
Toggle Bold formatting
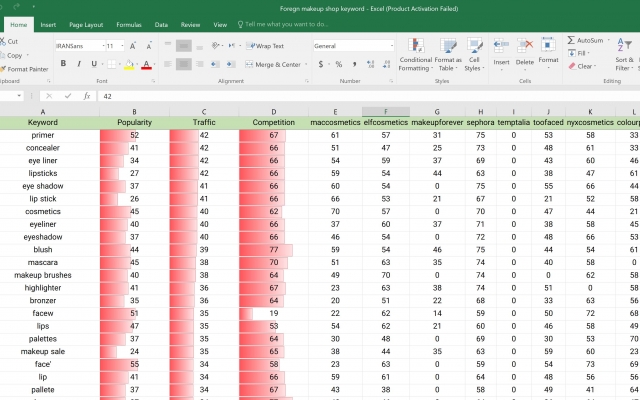pos(63,64)
